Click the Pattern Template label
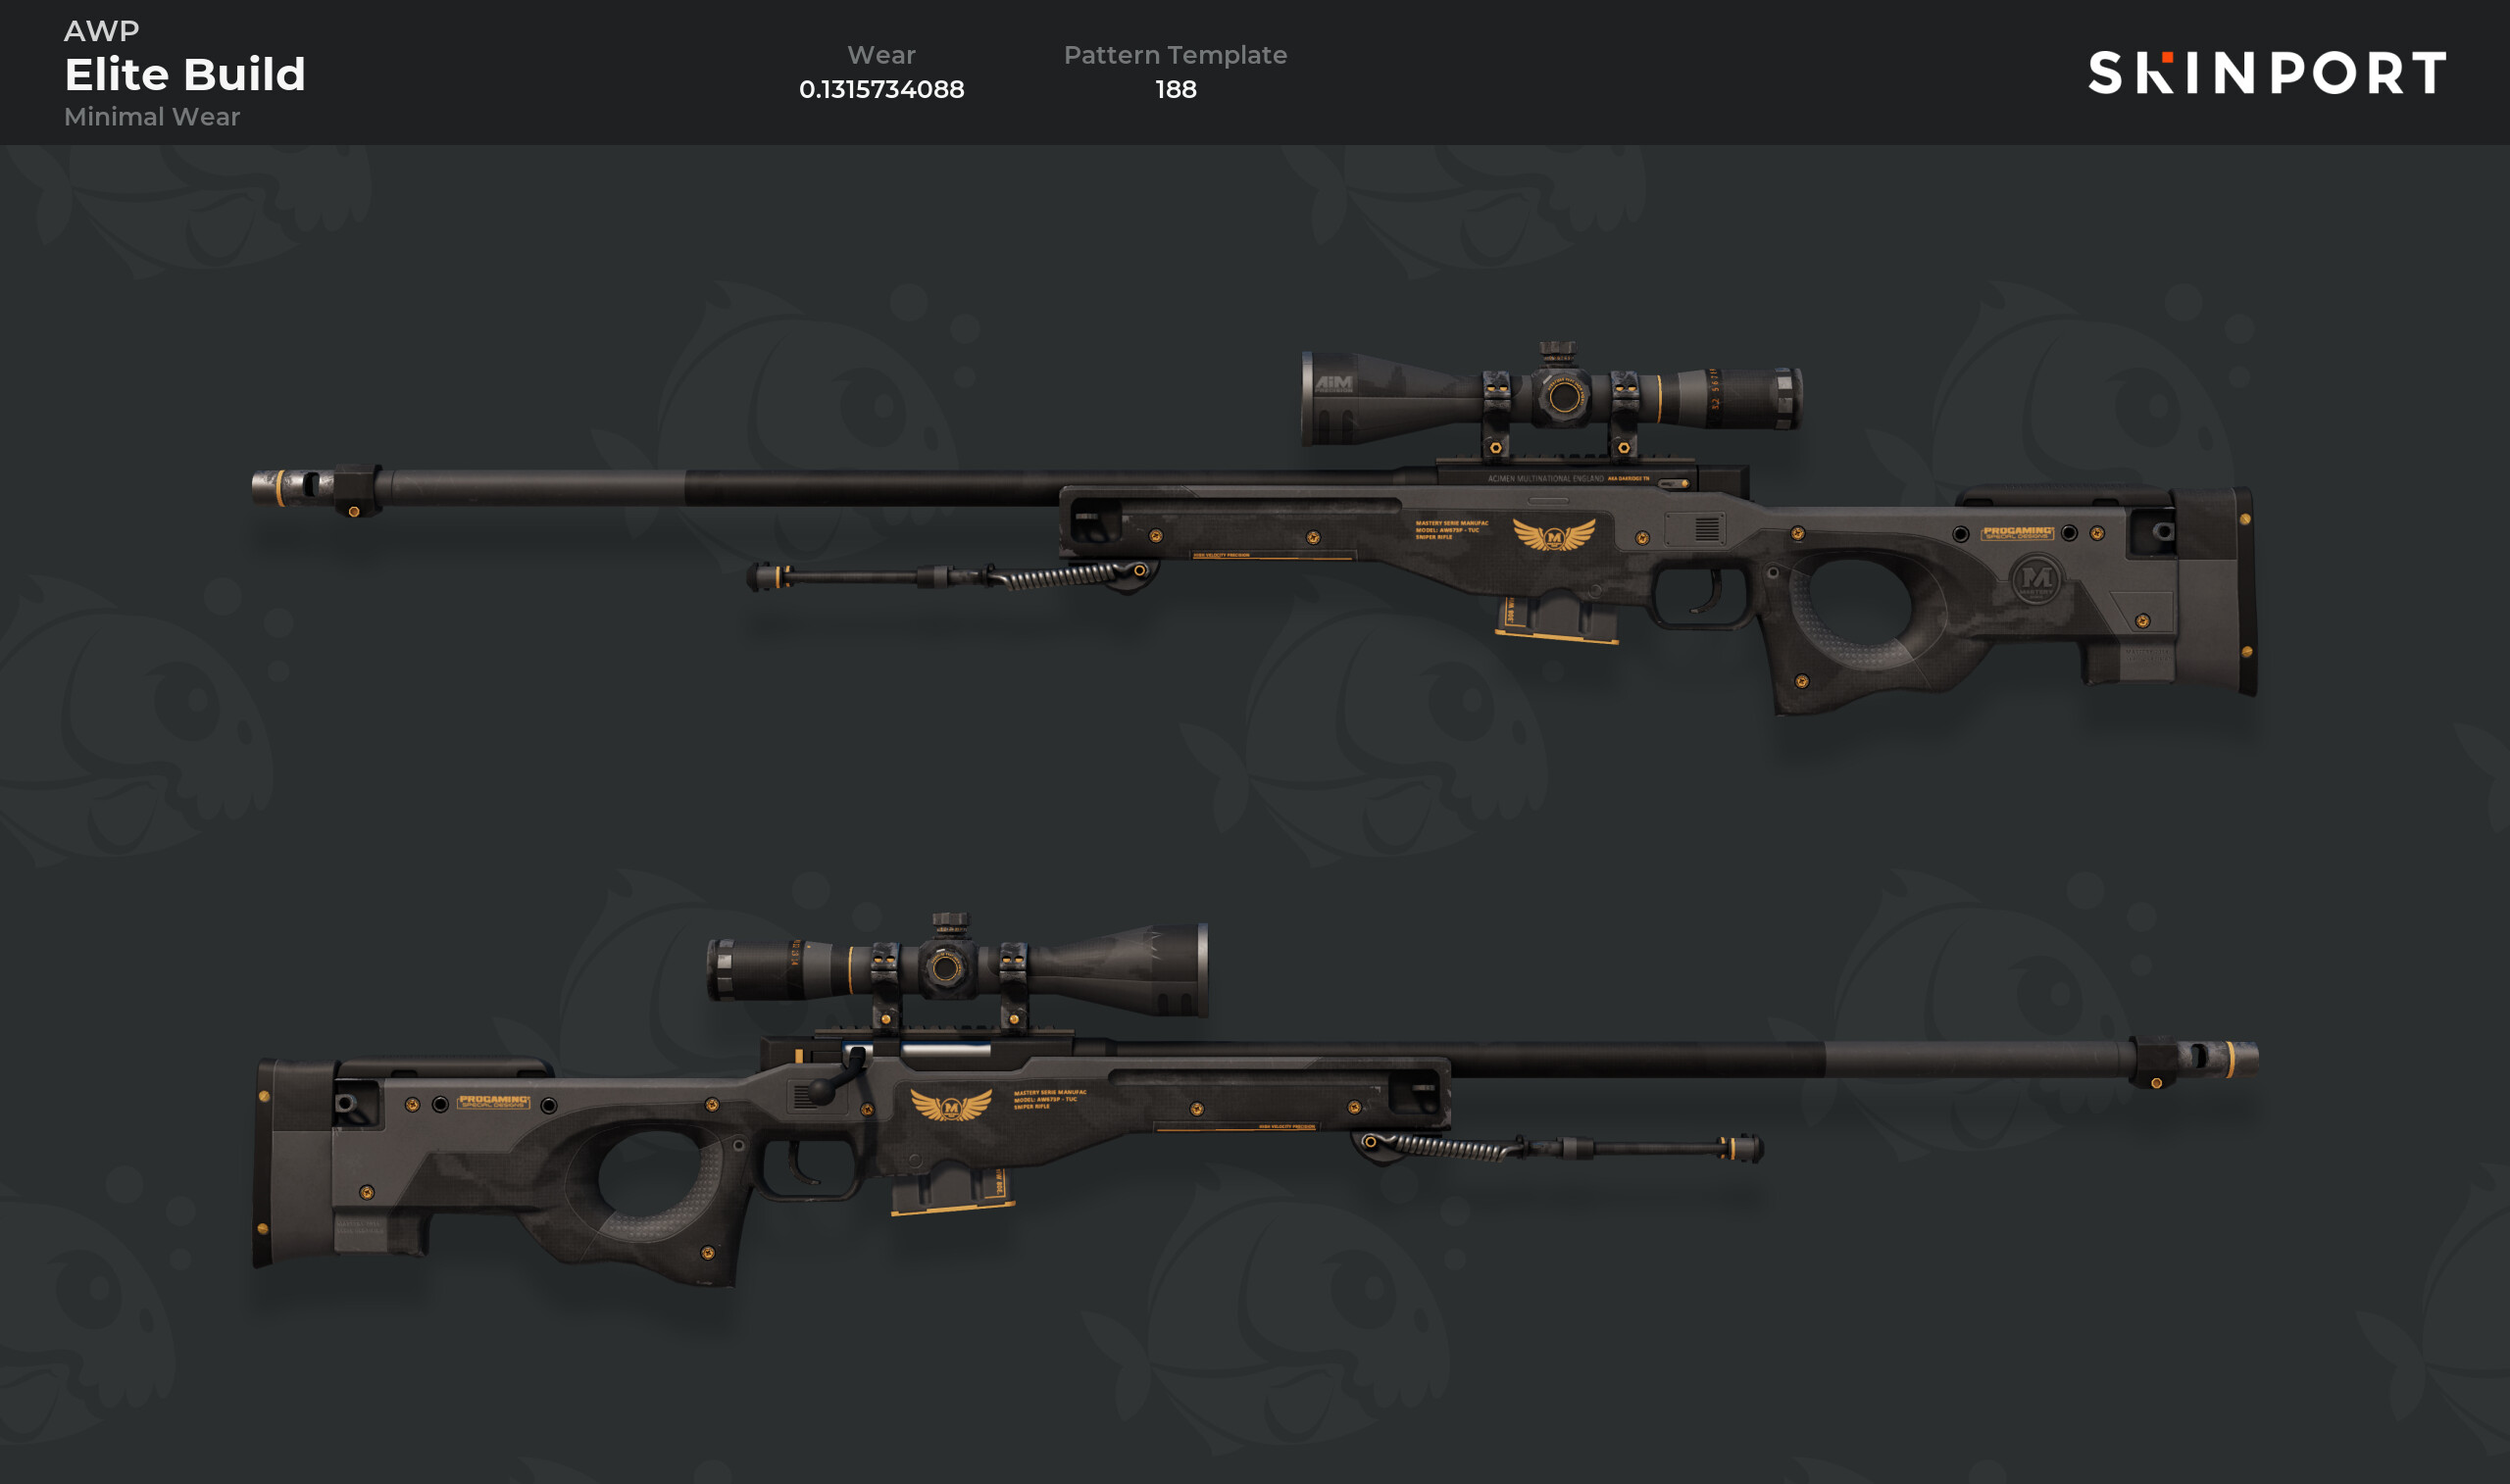2510x1484 pixels. point(1175,55)
